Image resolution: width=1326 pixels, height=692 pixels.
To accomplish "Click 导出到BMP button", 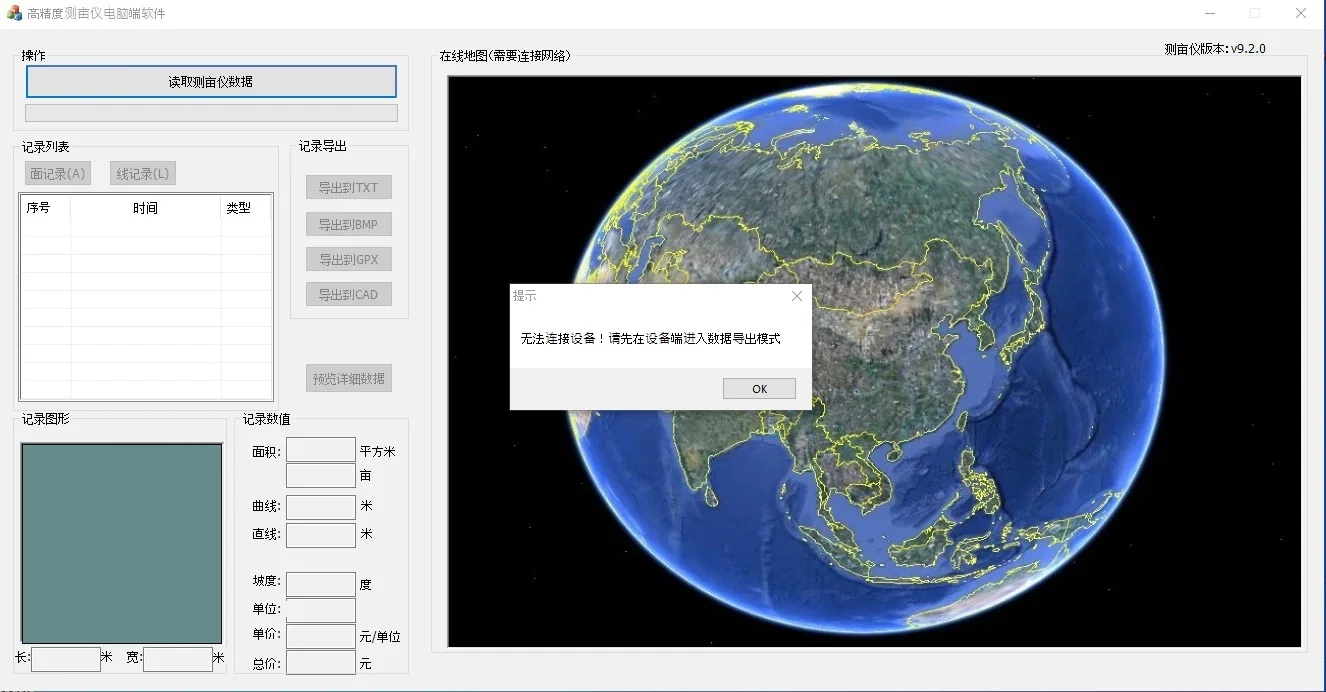I will click(348, 224).
